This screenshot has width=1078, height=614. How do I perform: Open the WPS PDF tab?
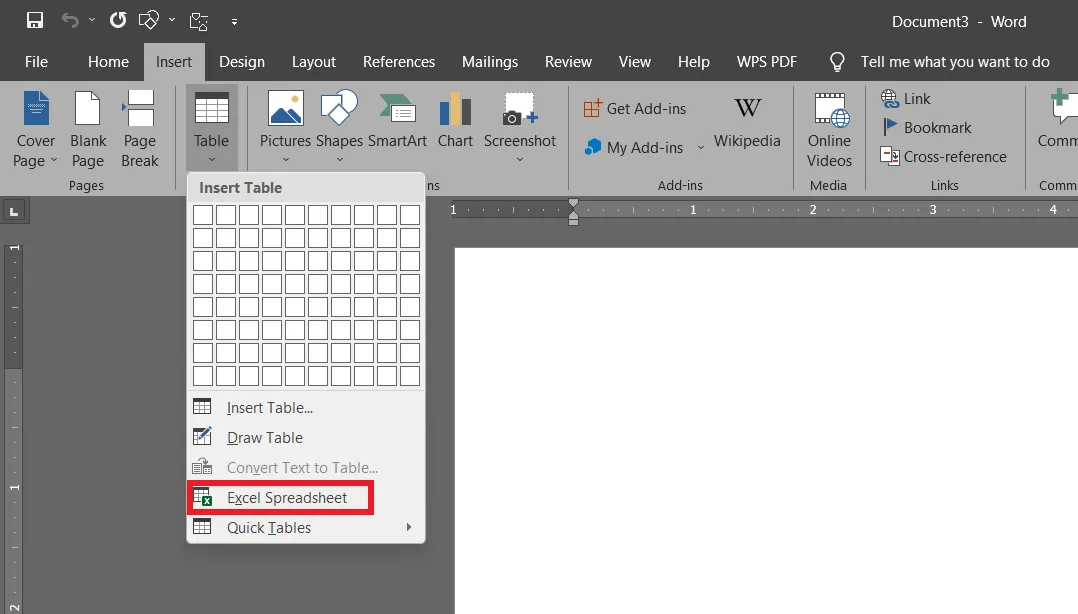(x=767, y=62)
